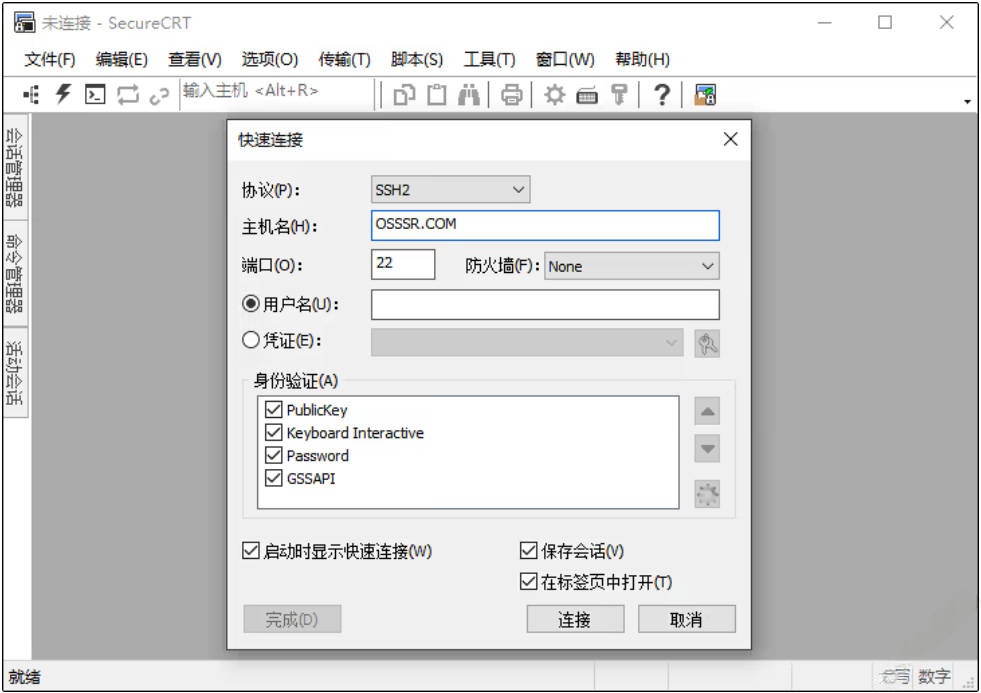Screen dimensions: 981x693
Task: Click the 就绪 status bar text
Action: pos(24,677)
